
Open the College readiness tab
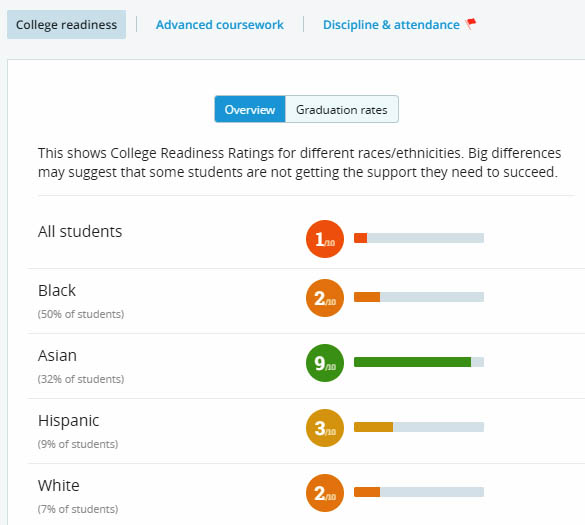pyautogui.click(x=66, y=25)
